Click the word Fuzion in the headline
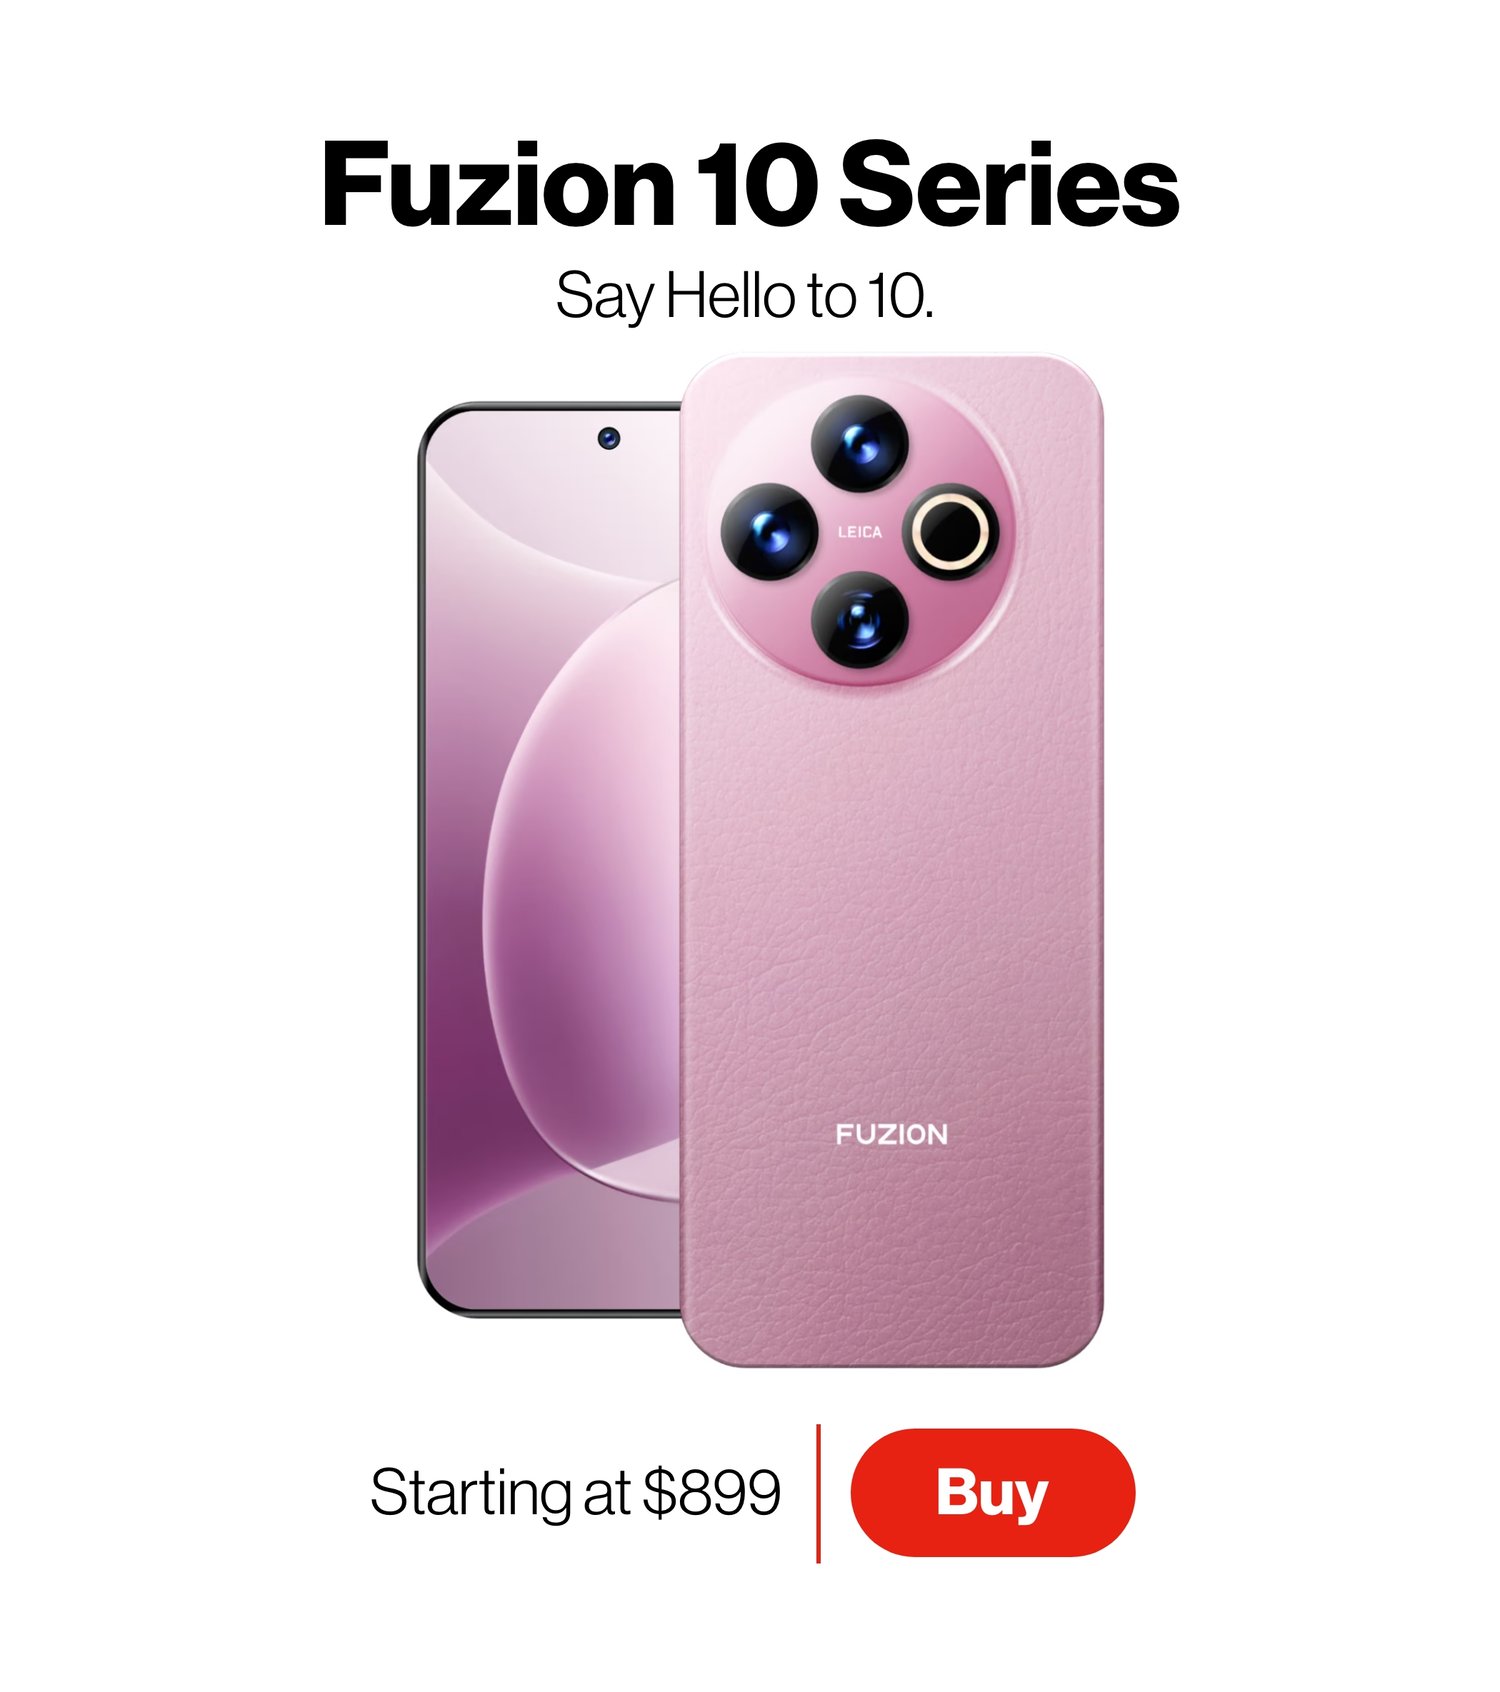The width and height of the screenshot is (1500, 1692). coord(498,186)
